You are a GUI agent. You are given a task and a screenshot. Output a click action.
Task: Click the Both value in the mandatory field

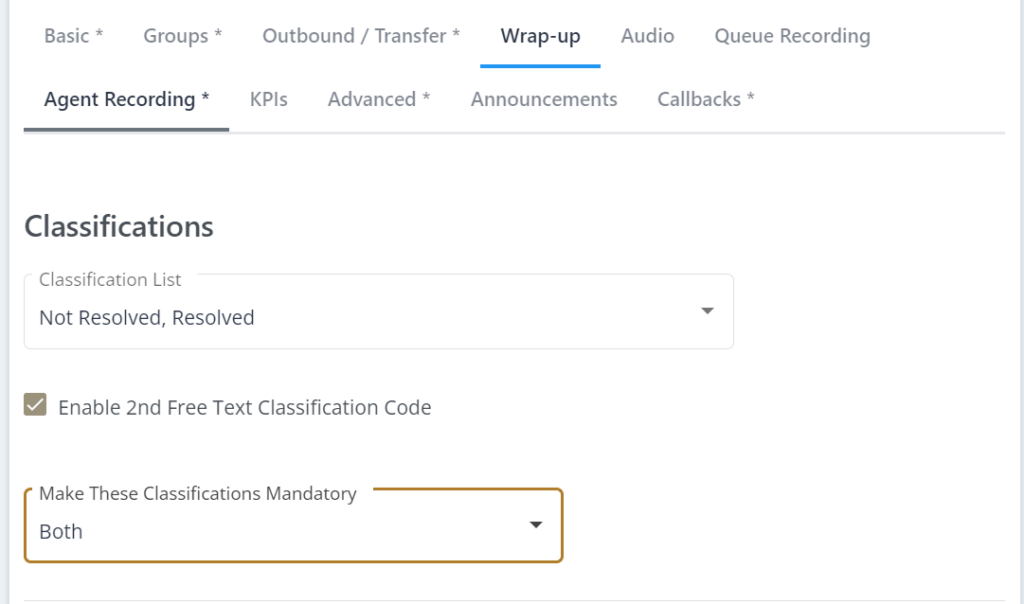pos(60,532)
